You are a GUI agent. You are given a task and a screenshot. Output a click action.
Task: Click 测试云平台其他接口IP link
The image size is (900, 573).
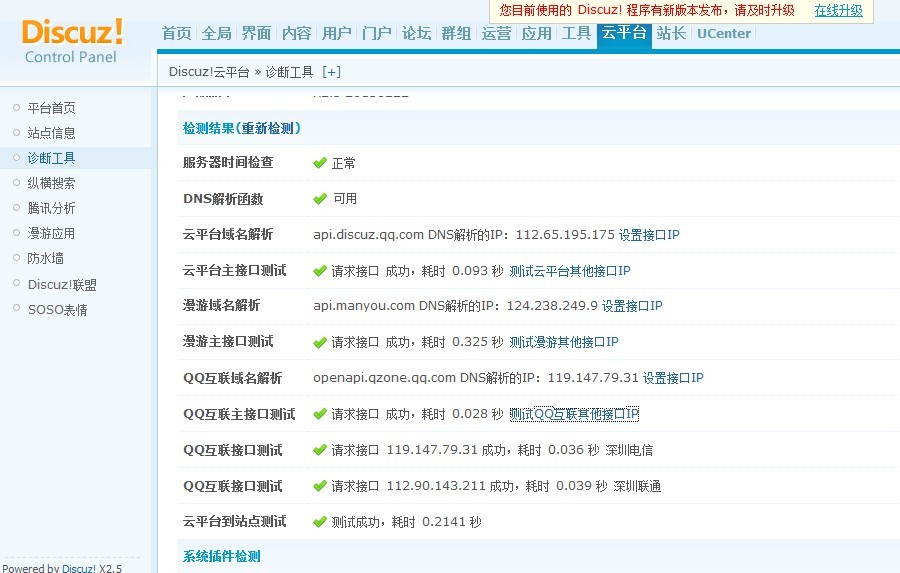pos(569,271)
